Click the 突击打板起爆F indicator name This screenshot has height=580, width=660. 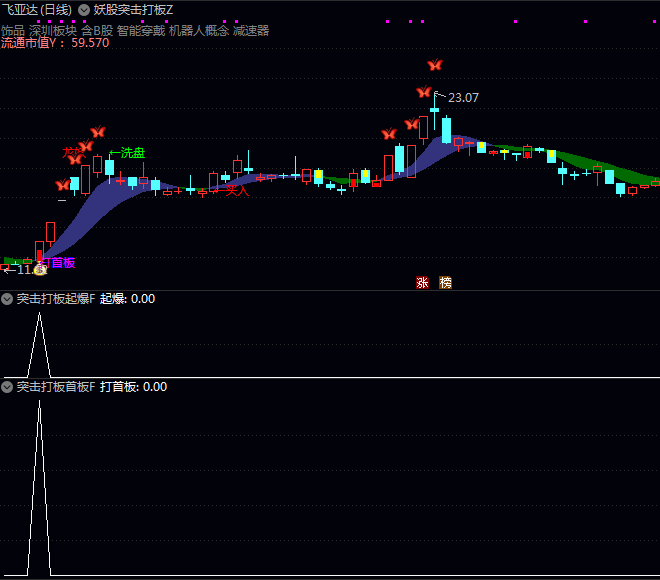click(x=56, y=299)
